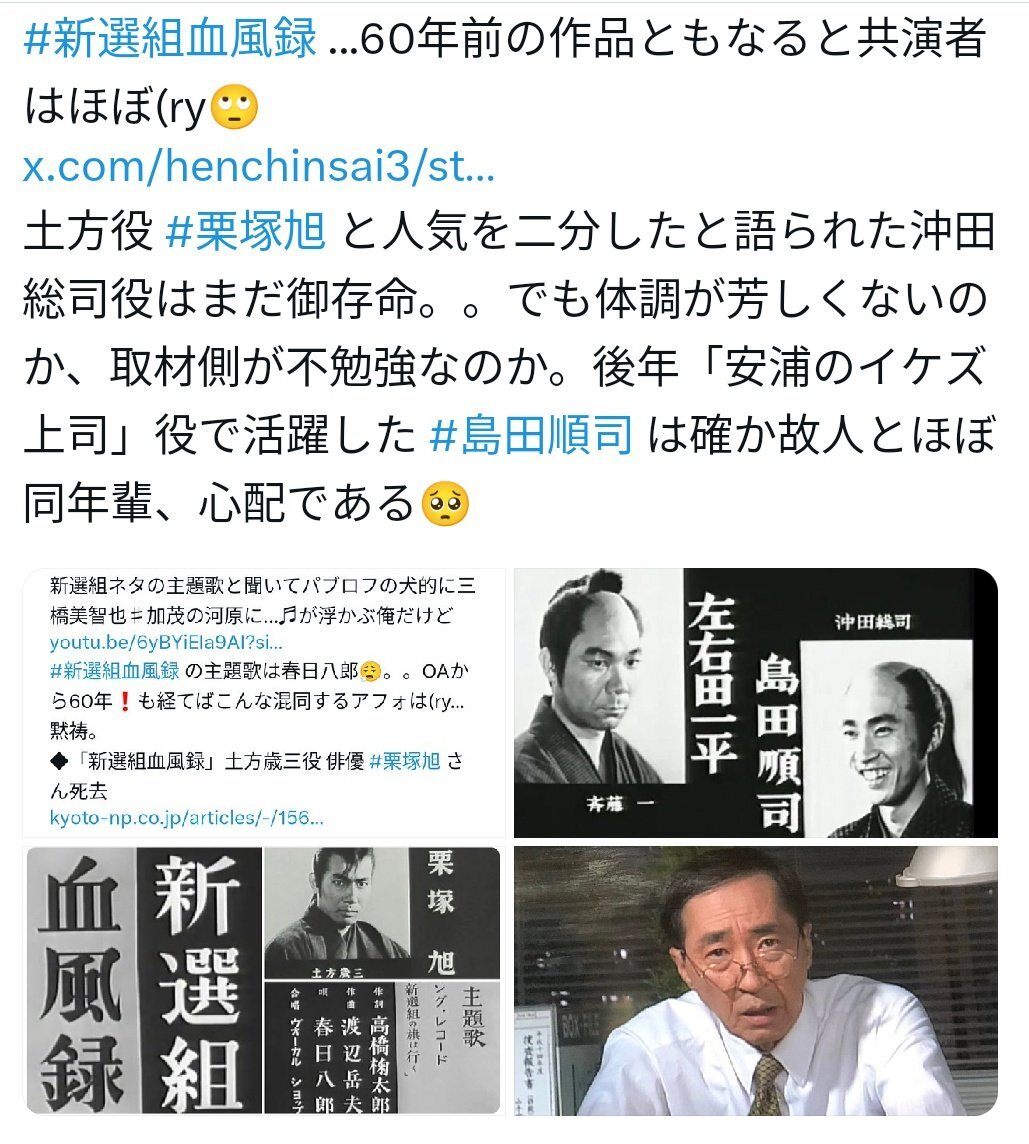Open the x.com/henchinsai3 link
This screenshot has height=1144, width=1029.
coord(259,166)
